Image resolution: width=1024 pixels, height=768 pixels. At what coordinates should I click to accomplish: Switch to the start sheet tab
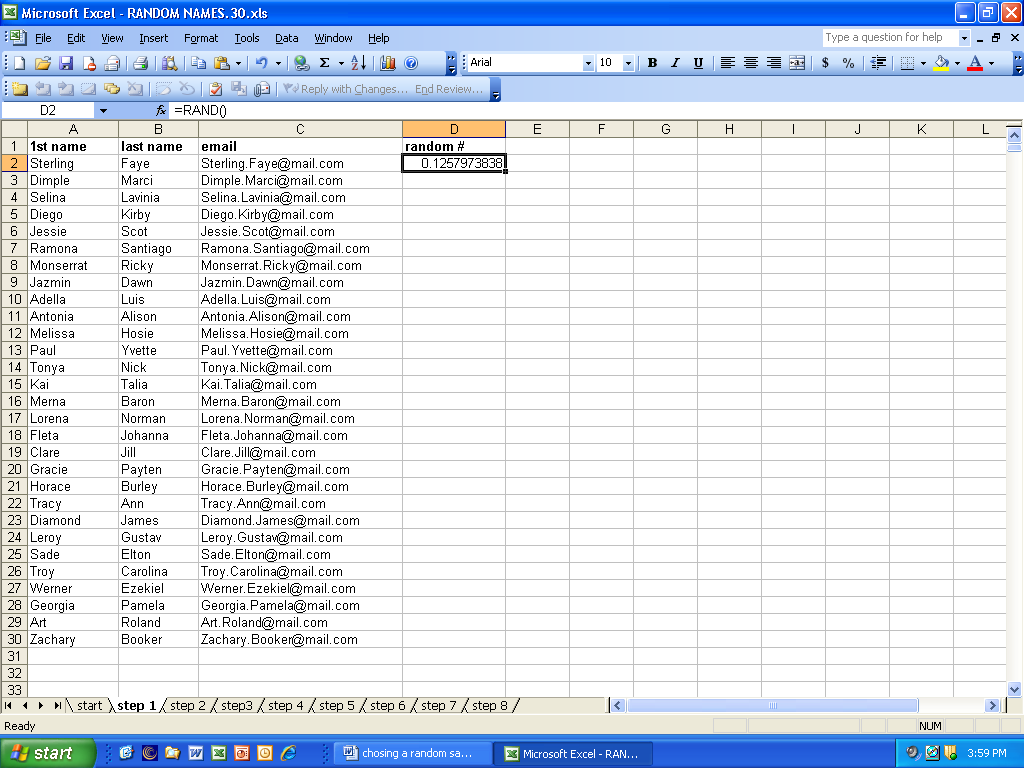[89, 705]
